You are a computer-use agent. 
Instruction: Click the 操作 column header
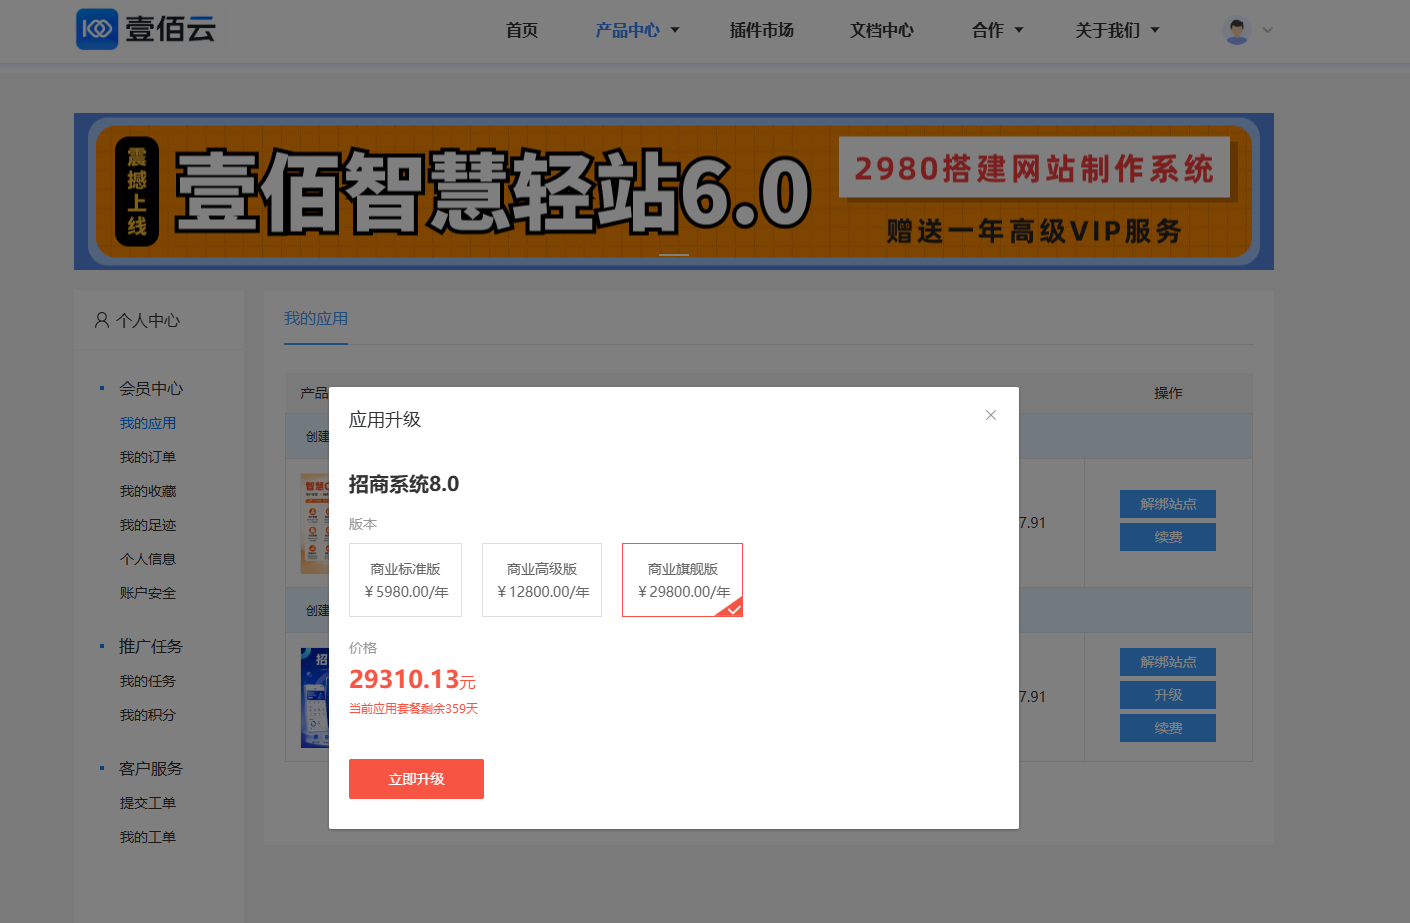(1168, 393)
